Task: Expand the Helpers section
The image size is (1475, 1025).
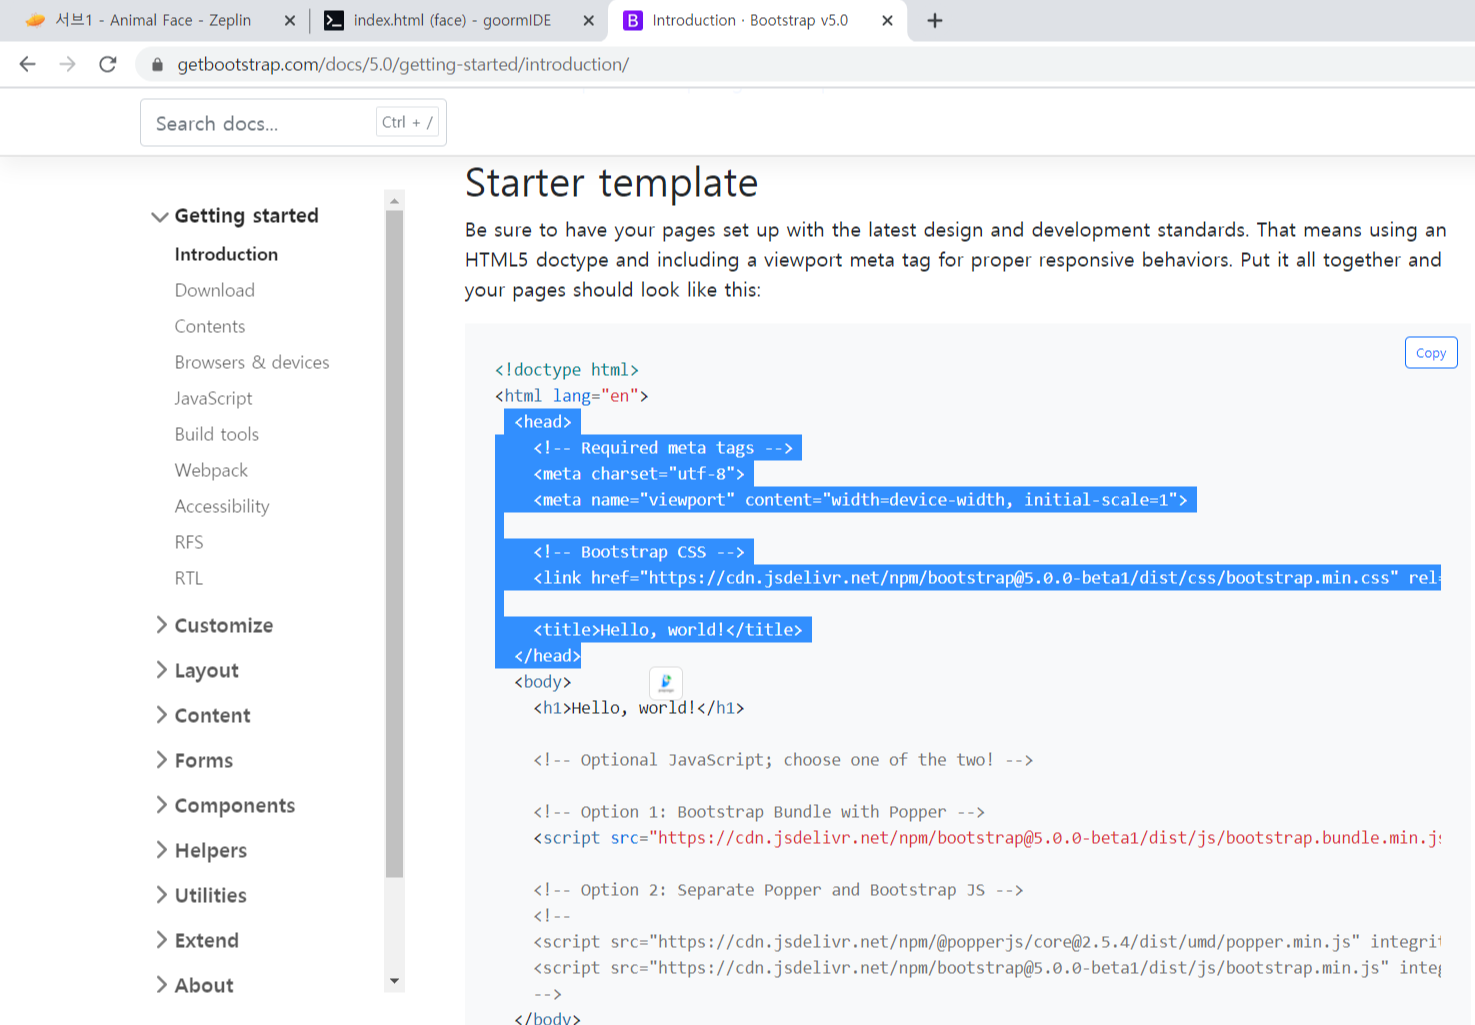Action: (201, 850)
